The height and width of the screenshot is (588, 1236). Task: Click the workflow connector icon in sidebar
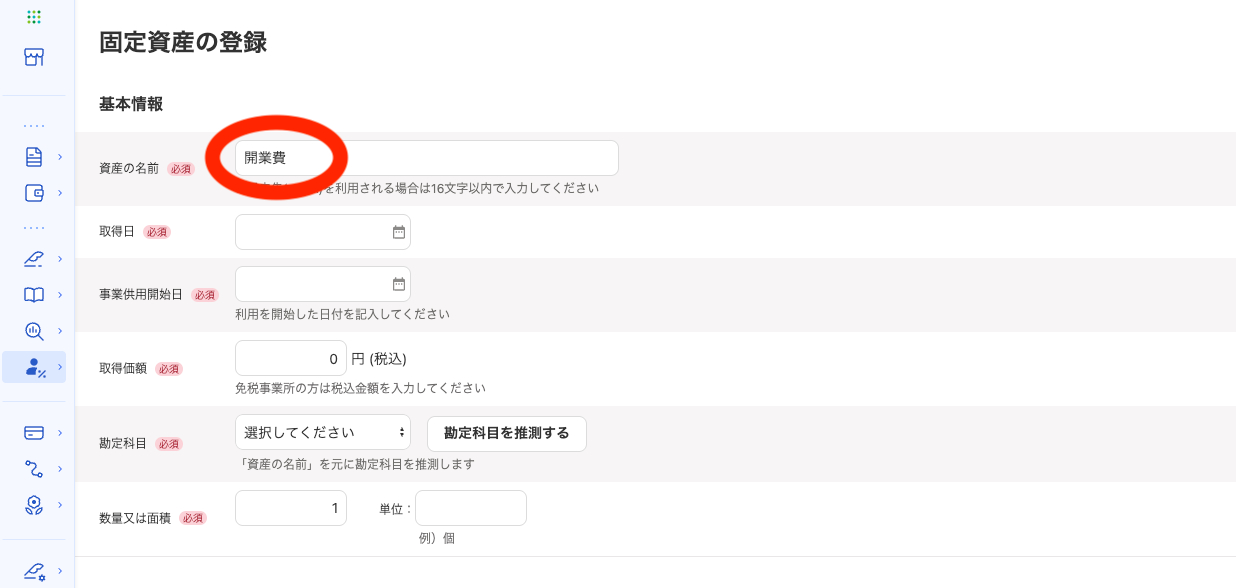(x=36, y=468)
